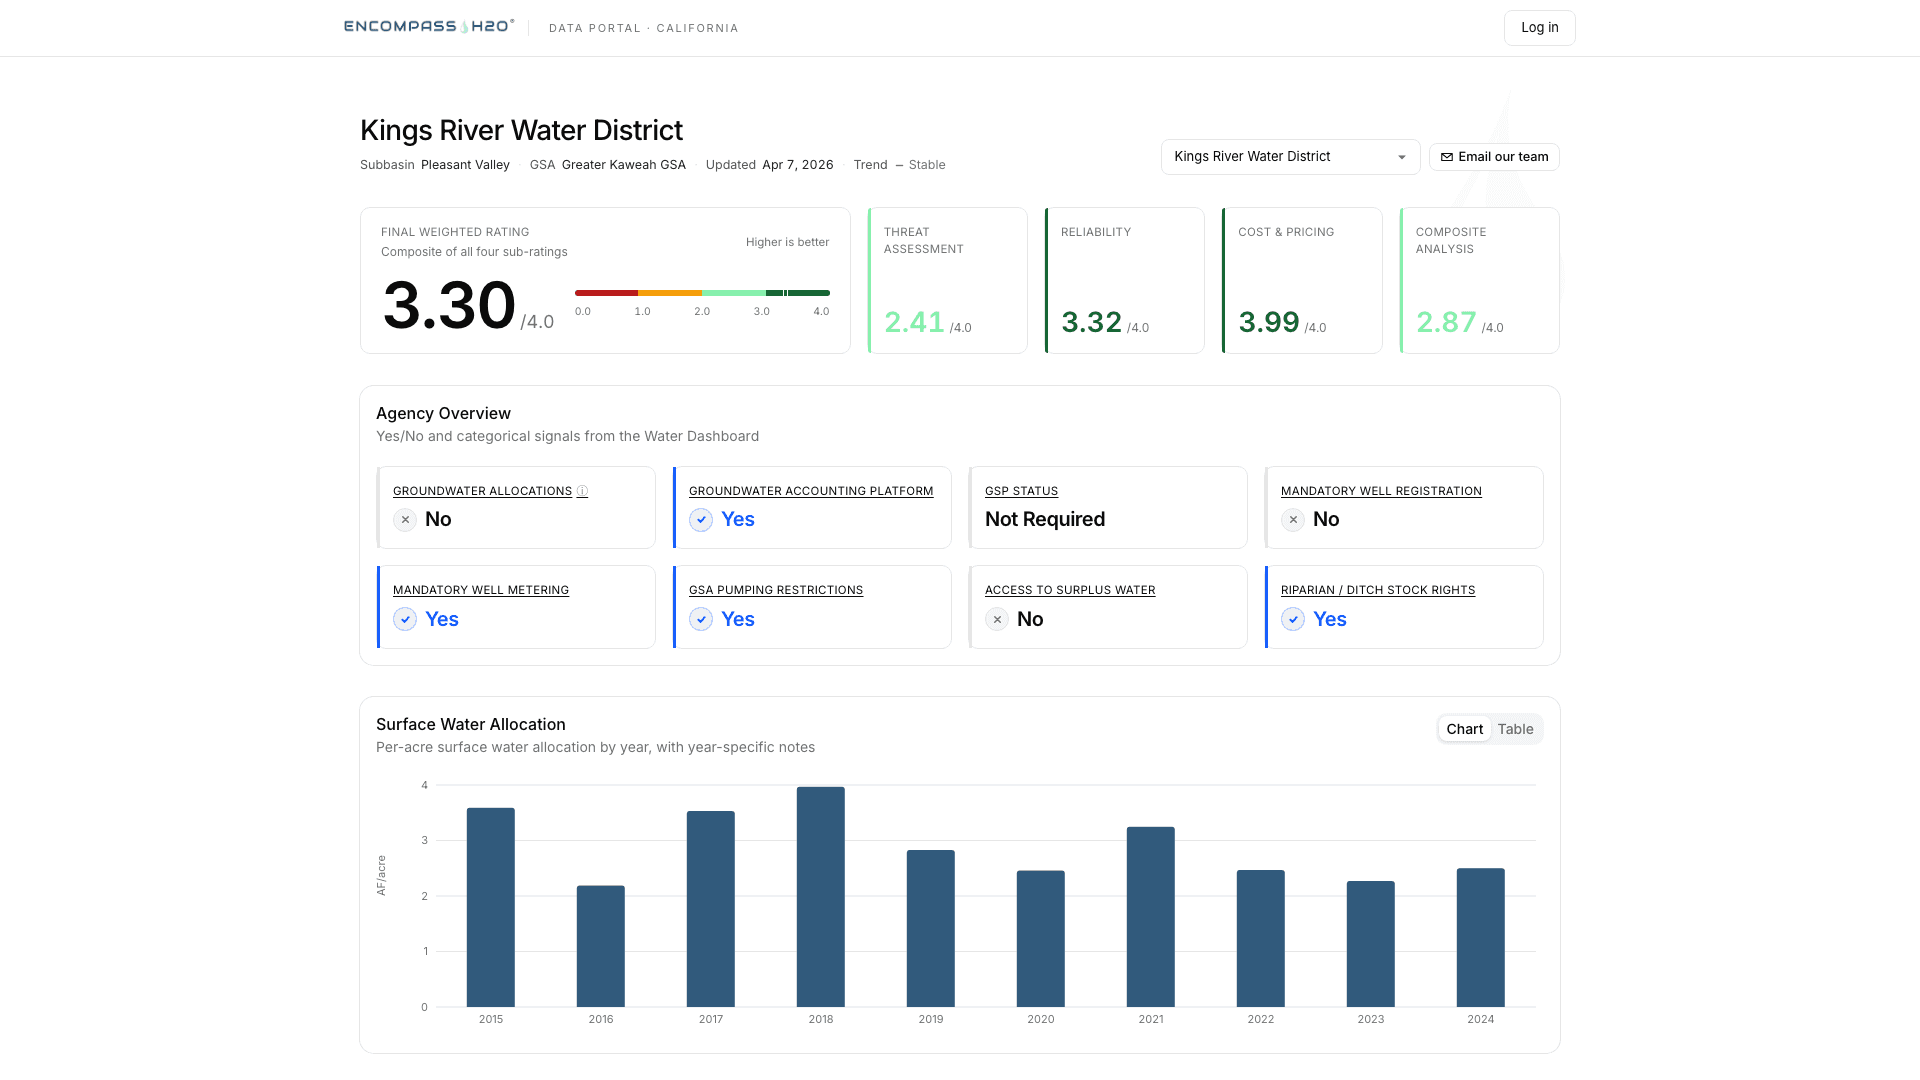Click the X icon in Groundwater Allocations card
The image size is (1920, 1080).
[x=405, y=520]
